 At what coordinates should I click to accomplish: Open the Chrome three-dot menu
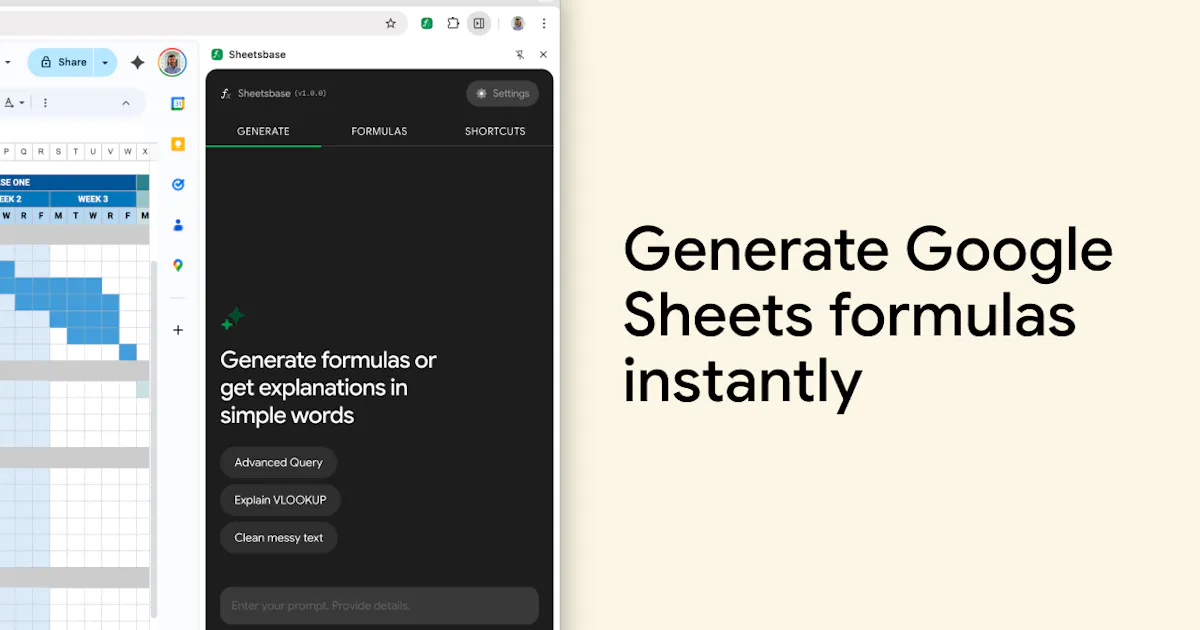(x=544, y=23)
